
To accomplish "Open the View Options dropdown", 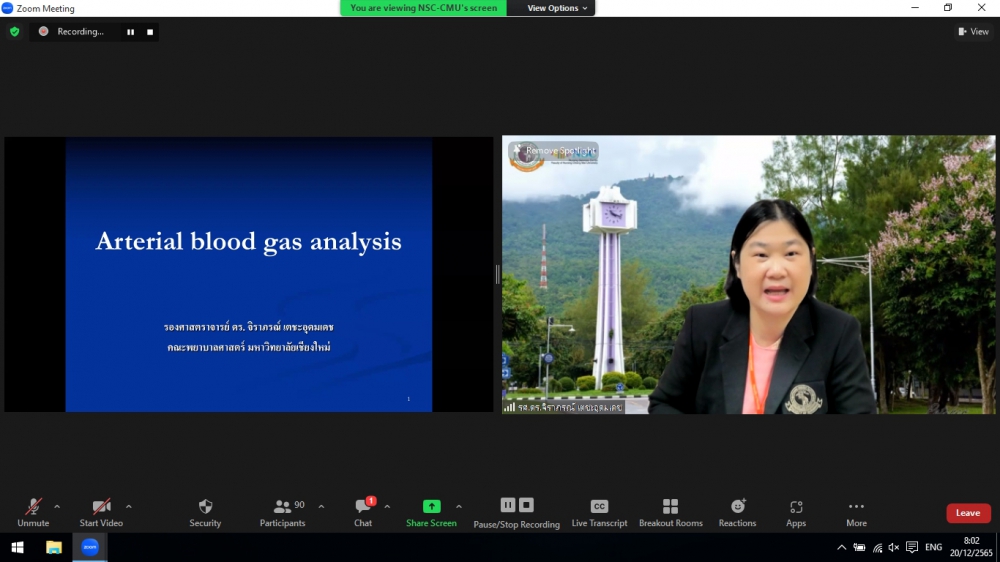I will point(557,8).
